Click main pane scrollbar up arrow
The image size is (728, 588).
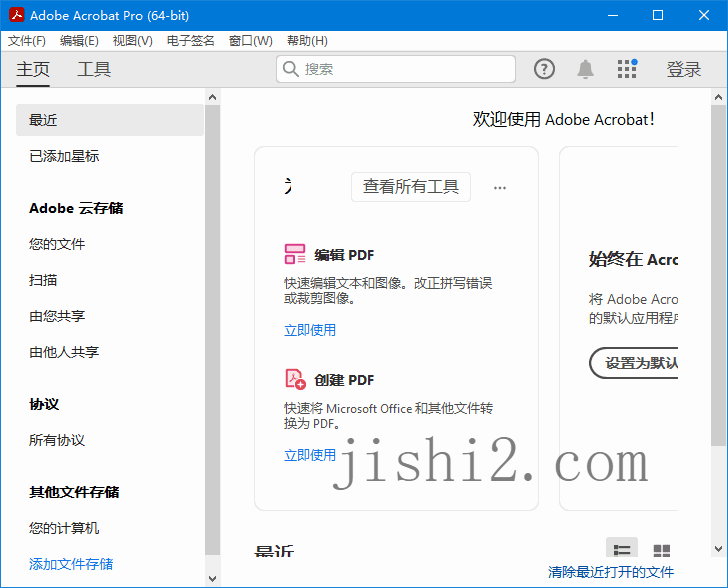point(718,97)
